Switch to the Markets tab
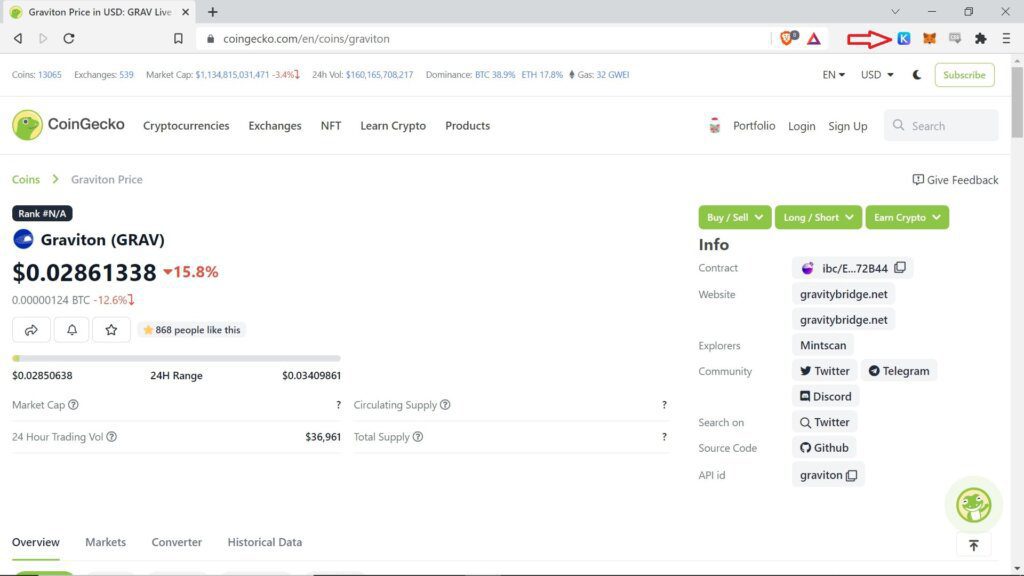Image resolution: width=1024 pixels, height=576 pixels. 105,542
